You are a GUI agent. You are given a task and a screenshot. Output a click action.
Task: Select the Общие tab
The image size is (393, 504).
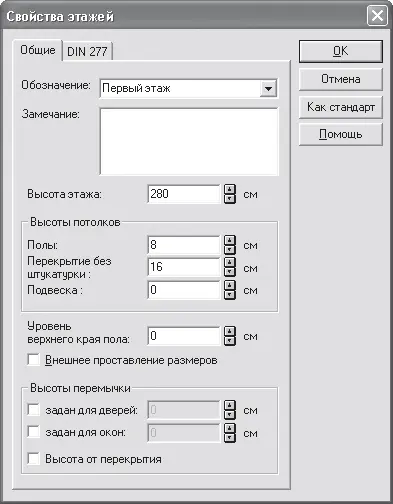coord(38,50)
